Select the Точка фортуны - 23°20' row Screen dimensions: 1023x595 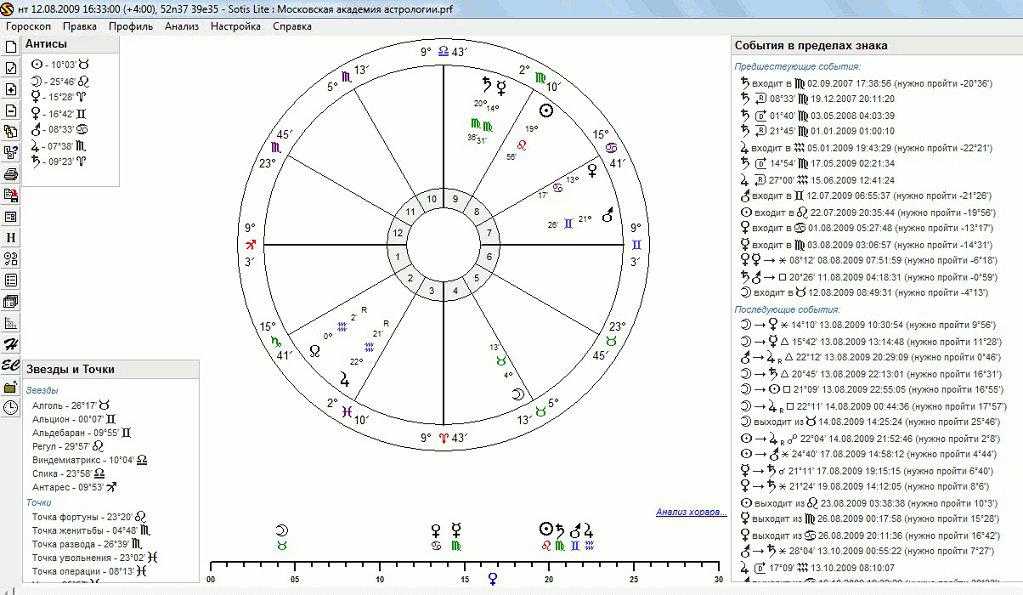(89, 517)
